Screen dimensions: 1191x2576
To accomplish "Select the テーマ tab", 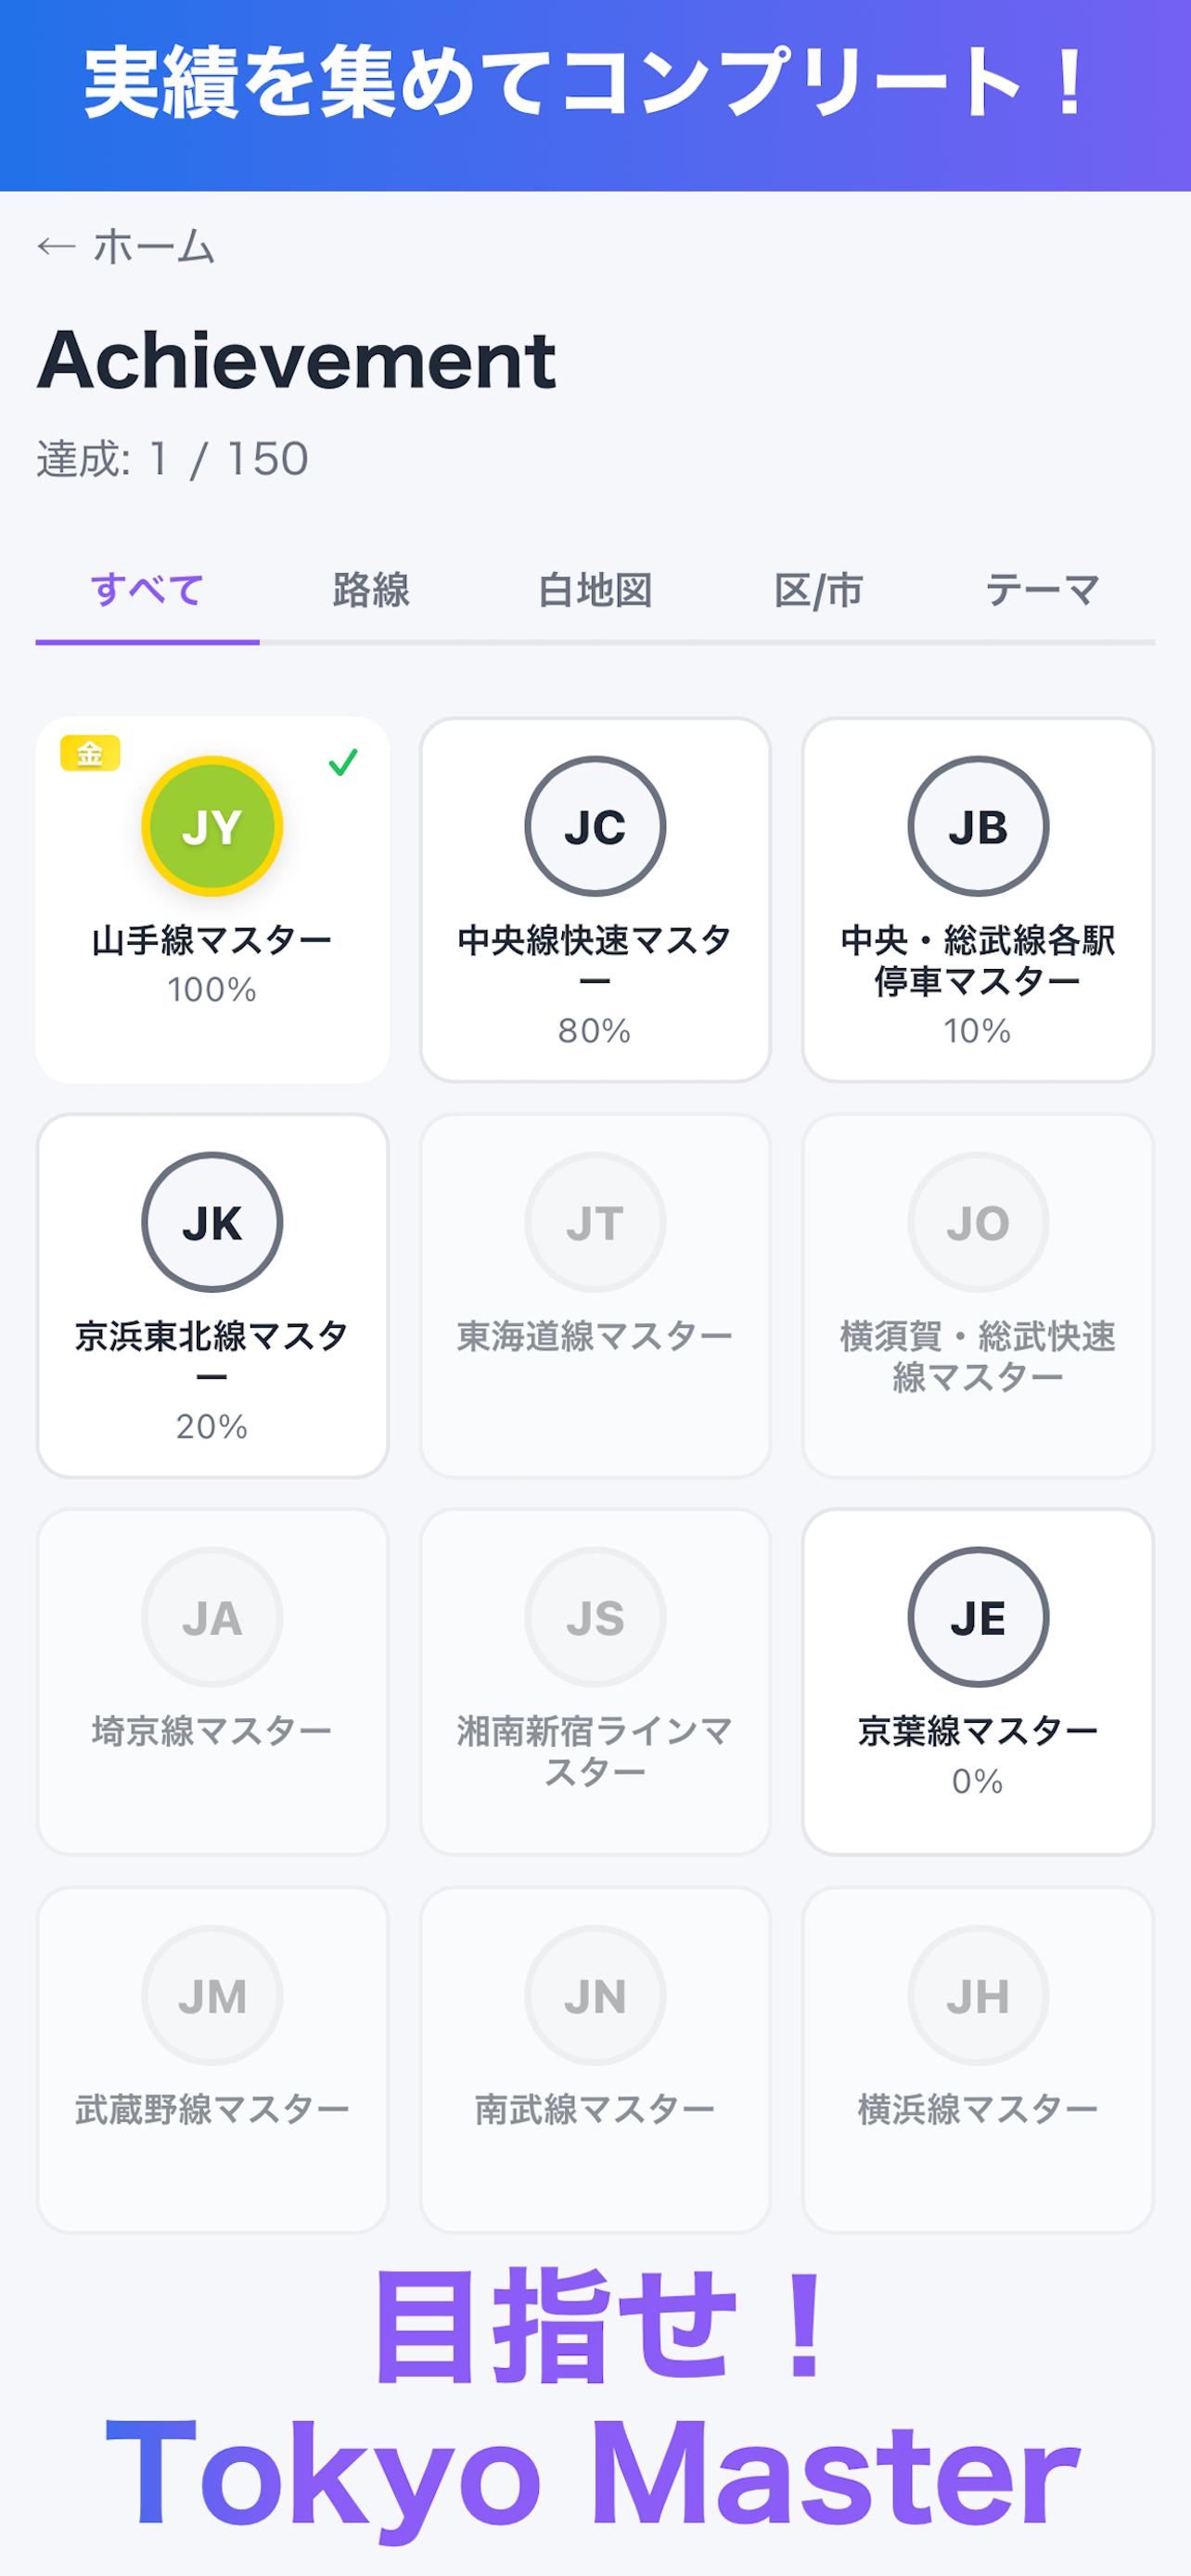I will [1043, 591].
